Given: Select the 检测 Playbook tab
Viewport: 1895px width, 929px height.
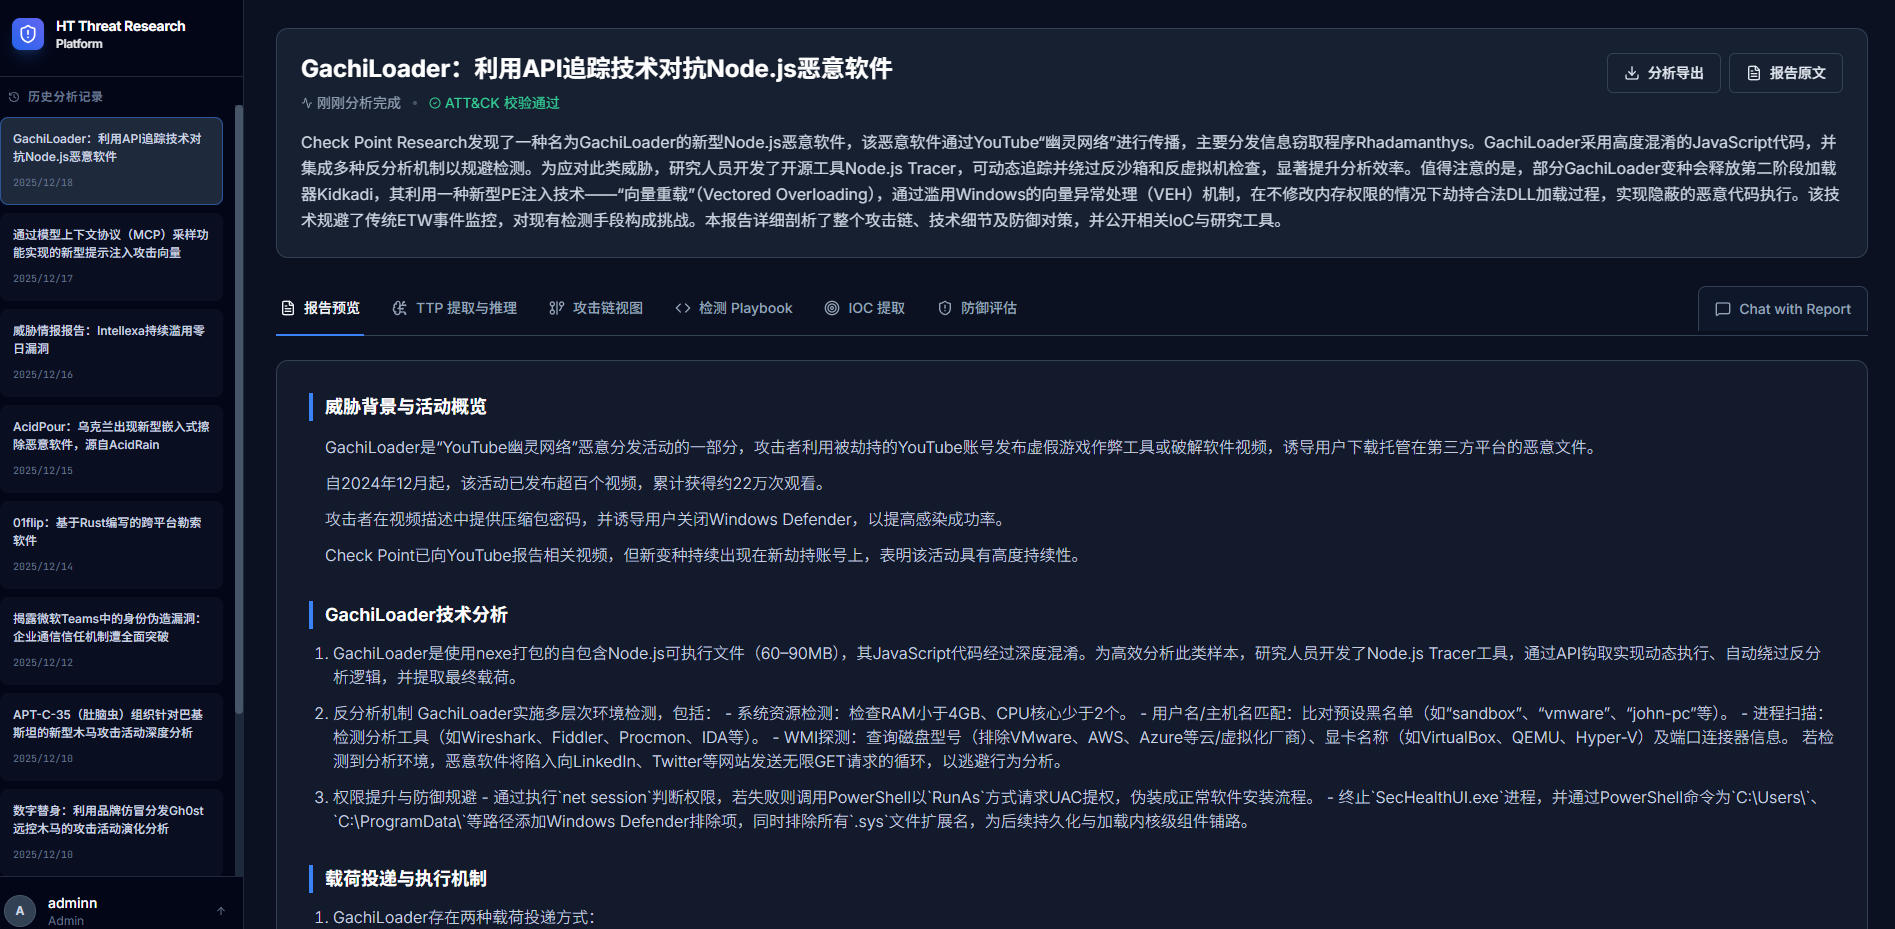Looking at the screenshot, I should 734,308.
